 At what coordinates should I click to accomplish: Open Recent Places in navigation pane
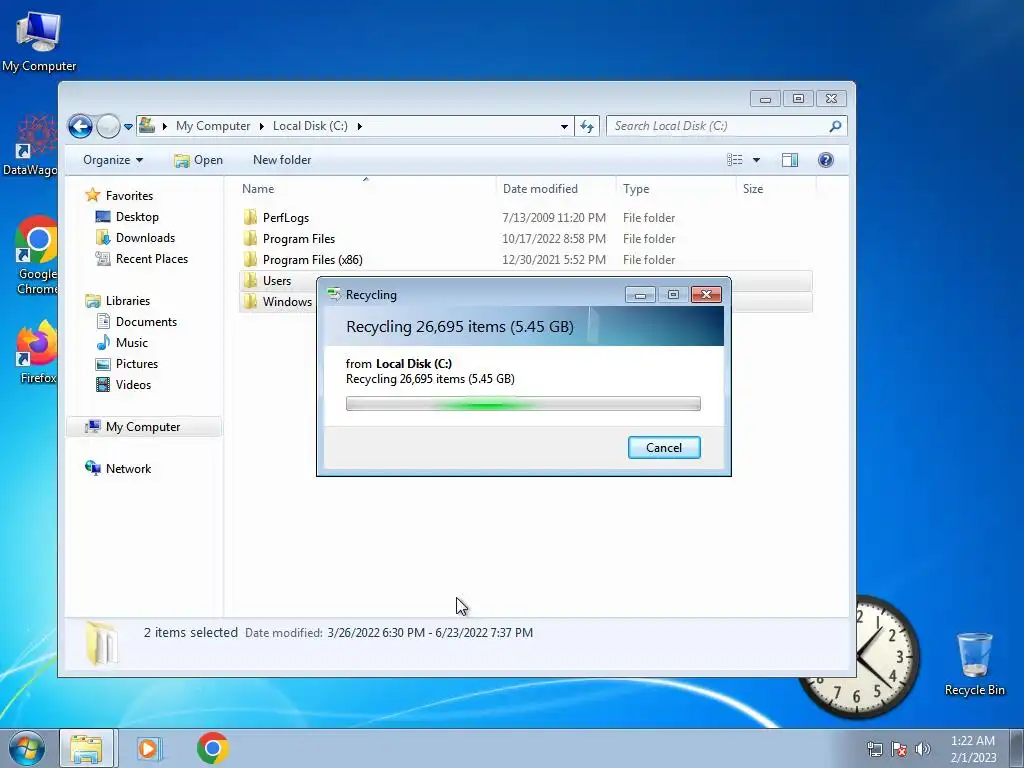(152, 259)
